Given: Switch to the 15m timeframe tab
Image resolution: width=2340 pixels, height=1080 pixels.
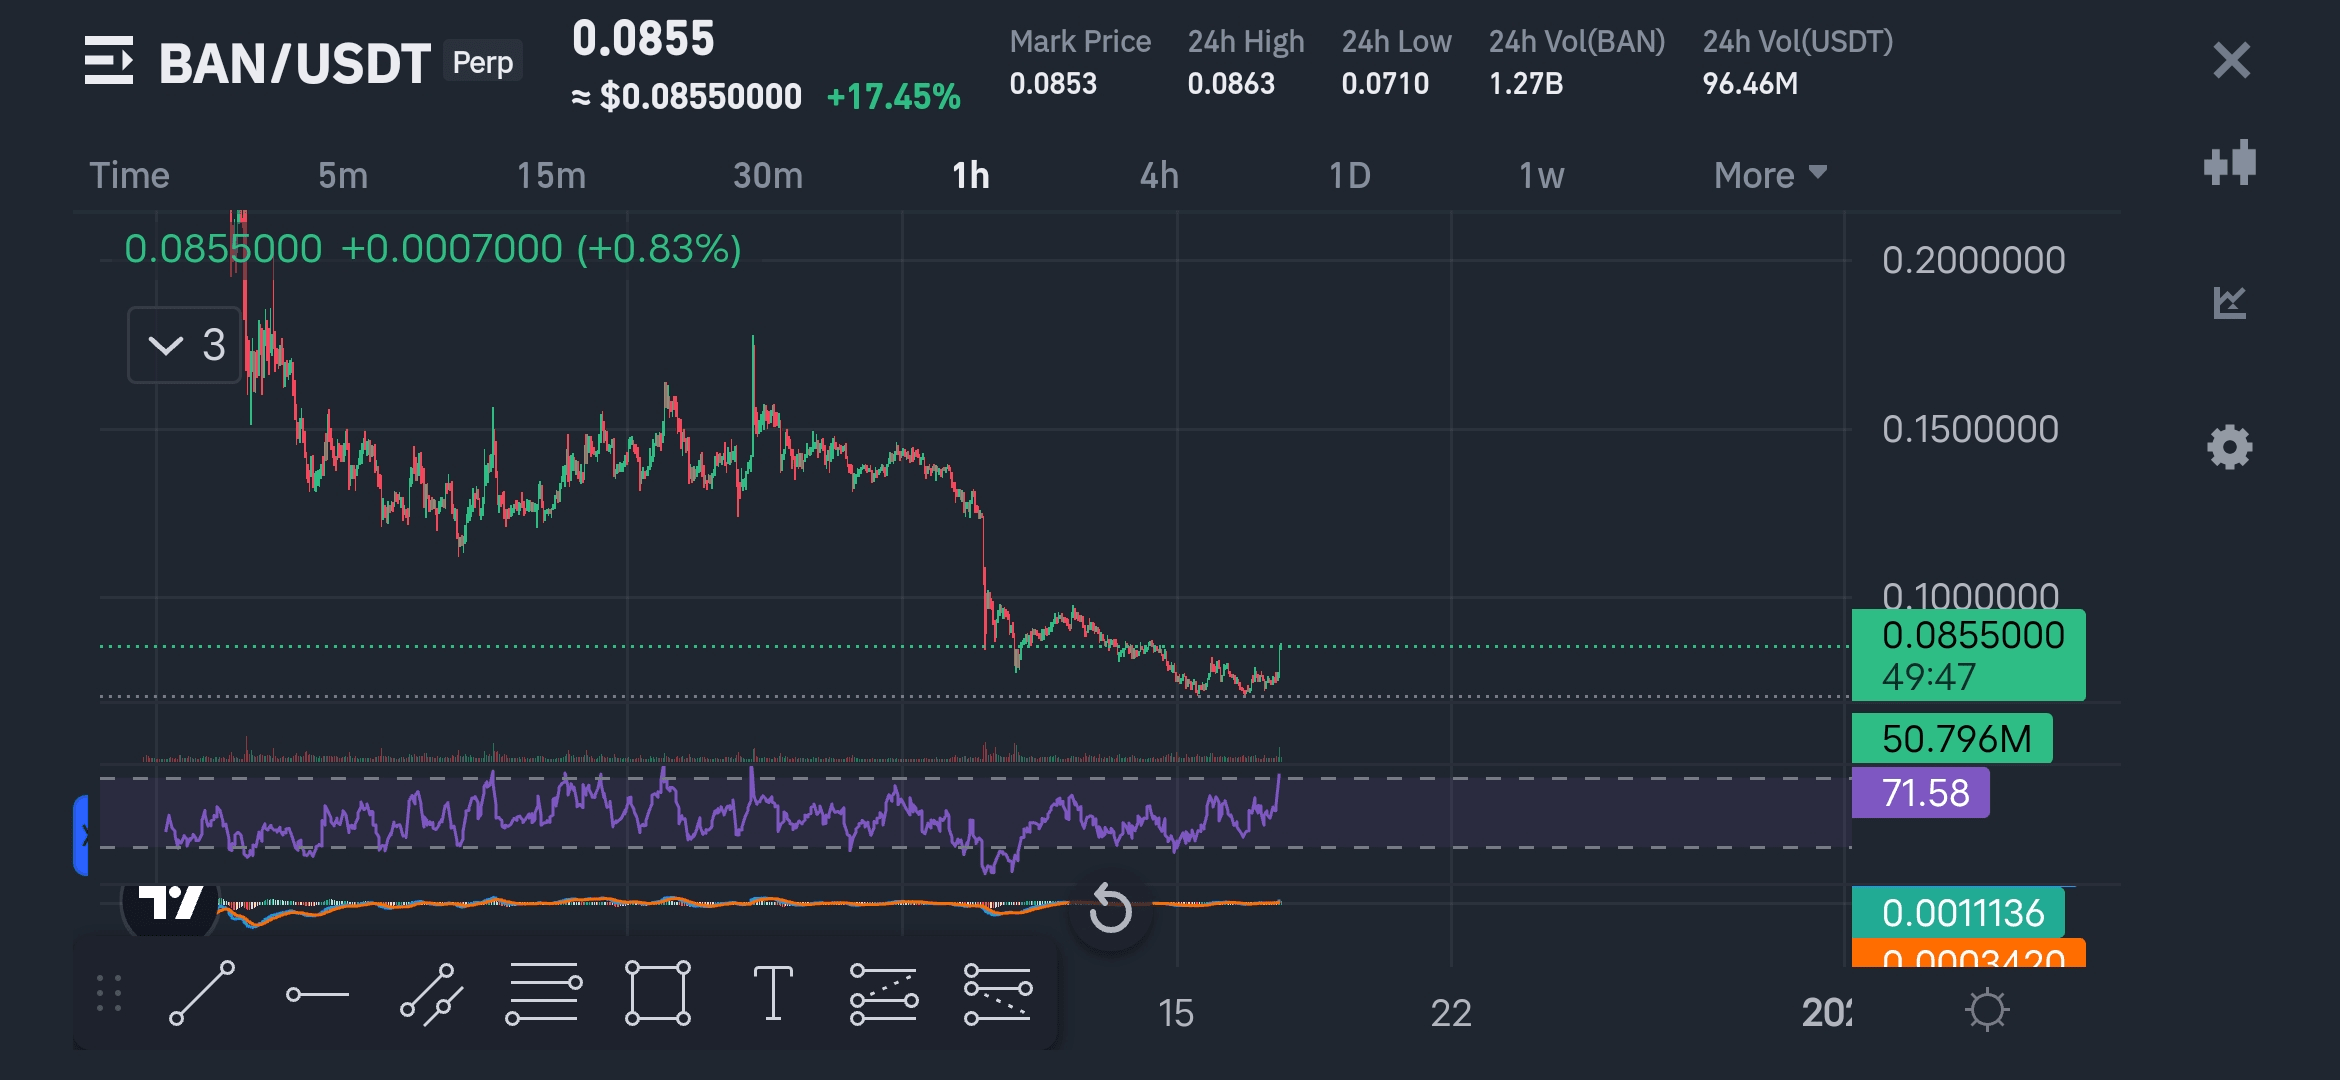Looking at the screenshot, I should click(551, 175).
